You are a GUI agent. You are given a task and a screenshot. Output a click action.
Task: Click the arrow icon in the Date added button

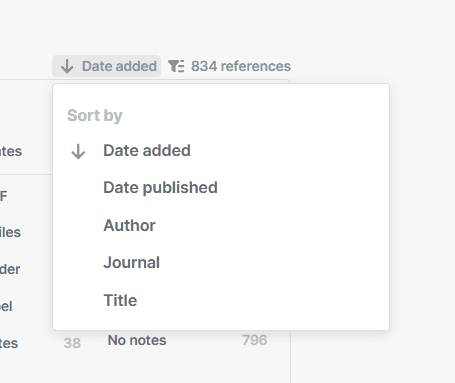coord(67,66)
